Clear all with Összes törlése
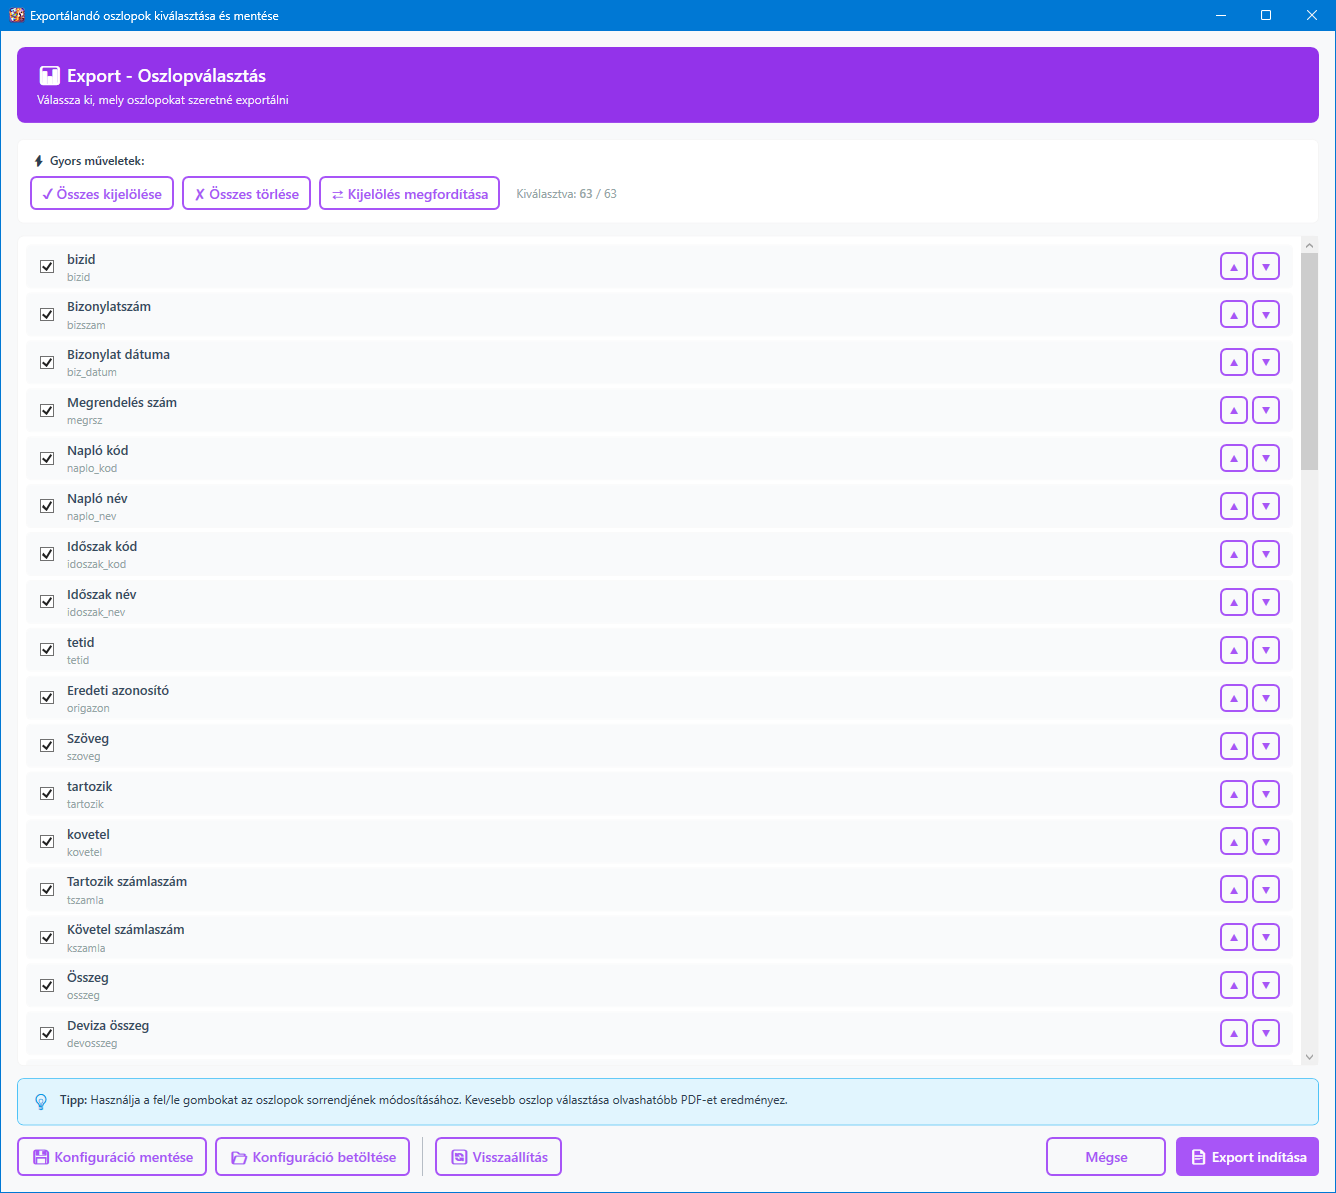This screenshot has height=1193, width=1336. [x=247, y=194]
